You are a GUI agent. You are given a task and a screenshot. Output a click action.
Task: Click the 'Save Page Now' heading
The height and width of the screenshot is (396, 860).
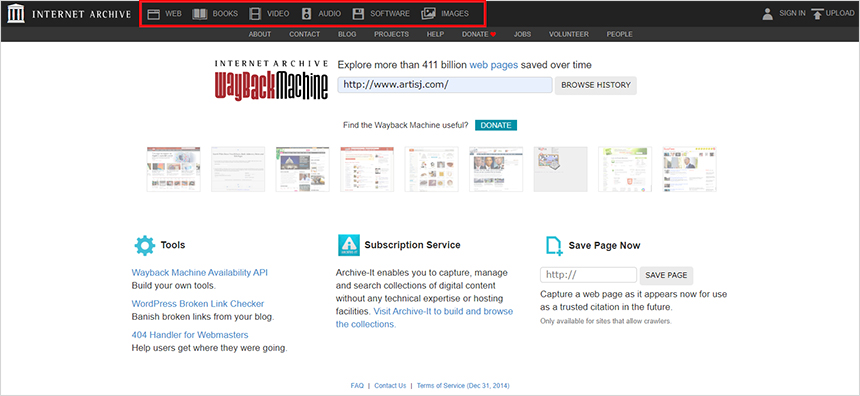pos(604,245)
